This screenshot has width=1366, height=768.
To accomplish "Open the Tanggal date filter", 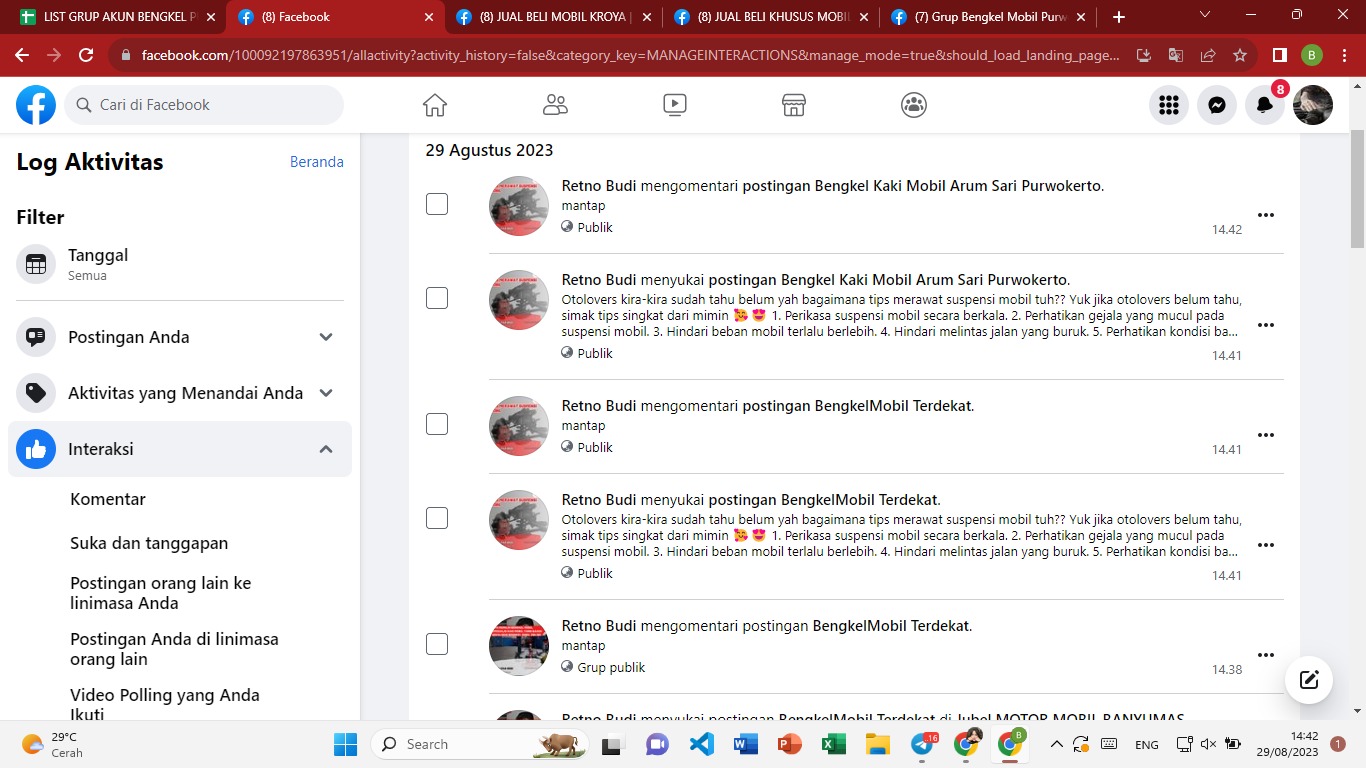I will click(x=180, y=265).
